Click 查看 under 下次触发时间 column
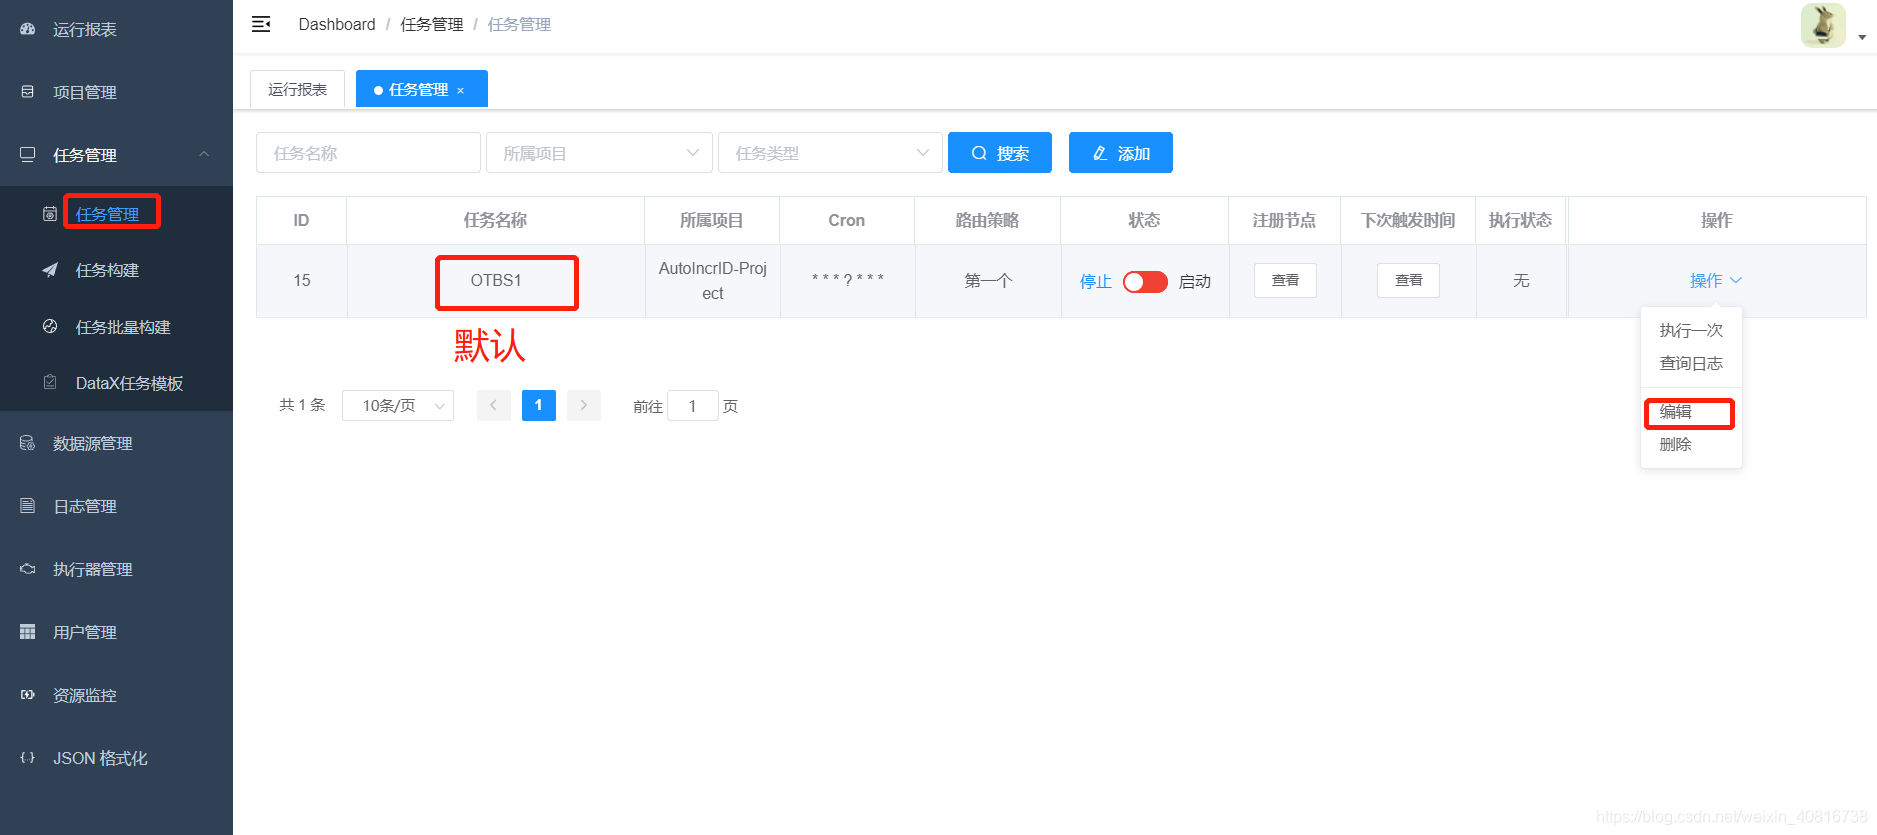 point(1408,280)
